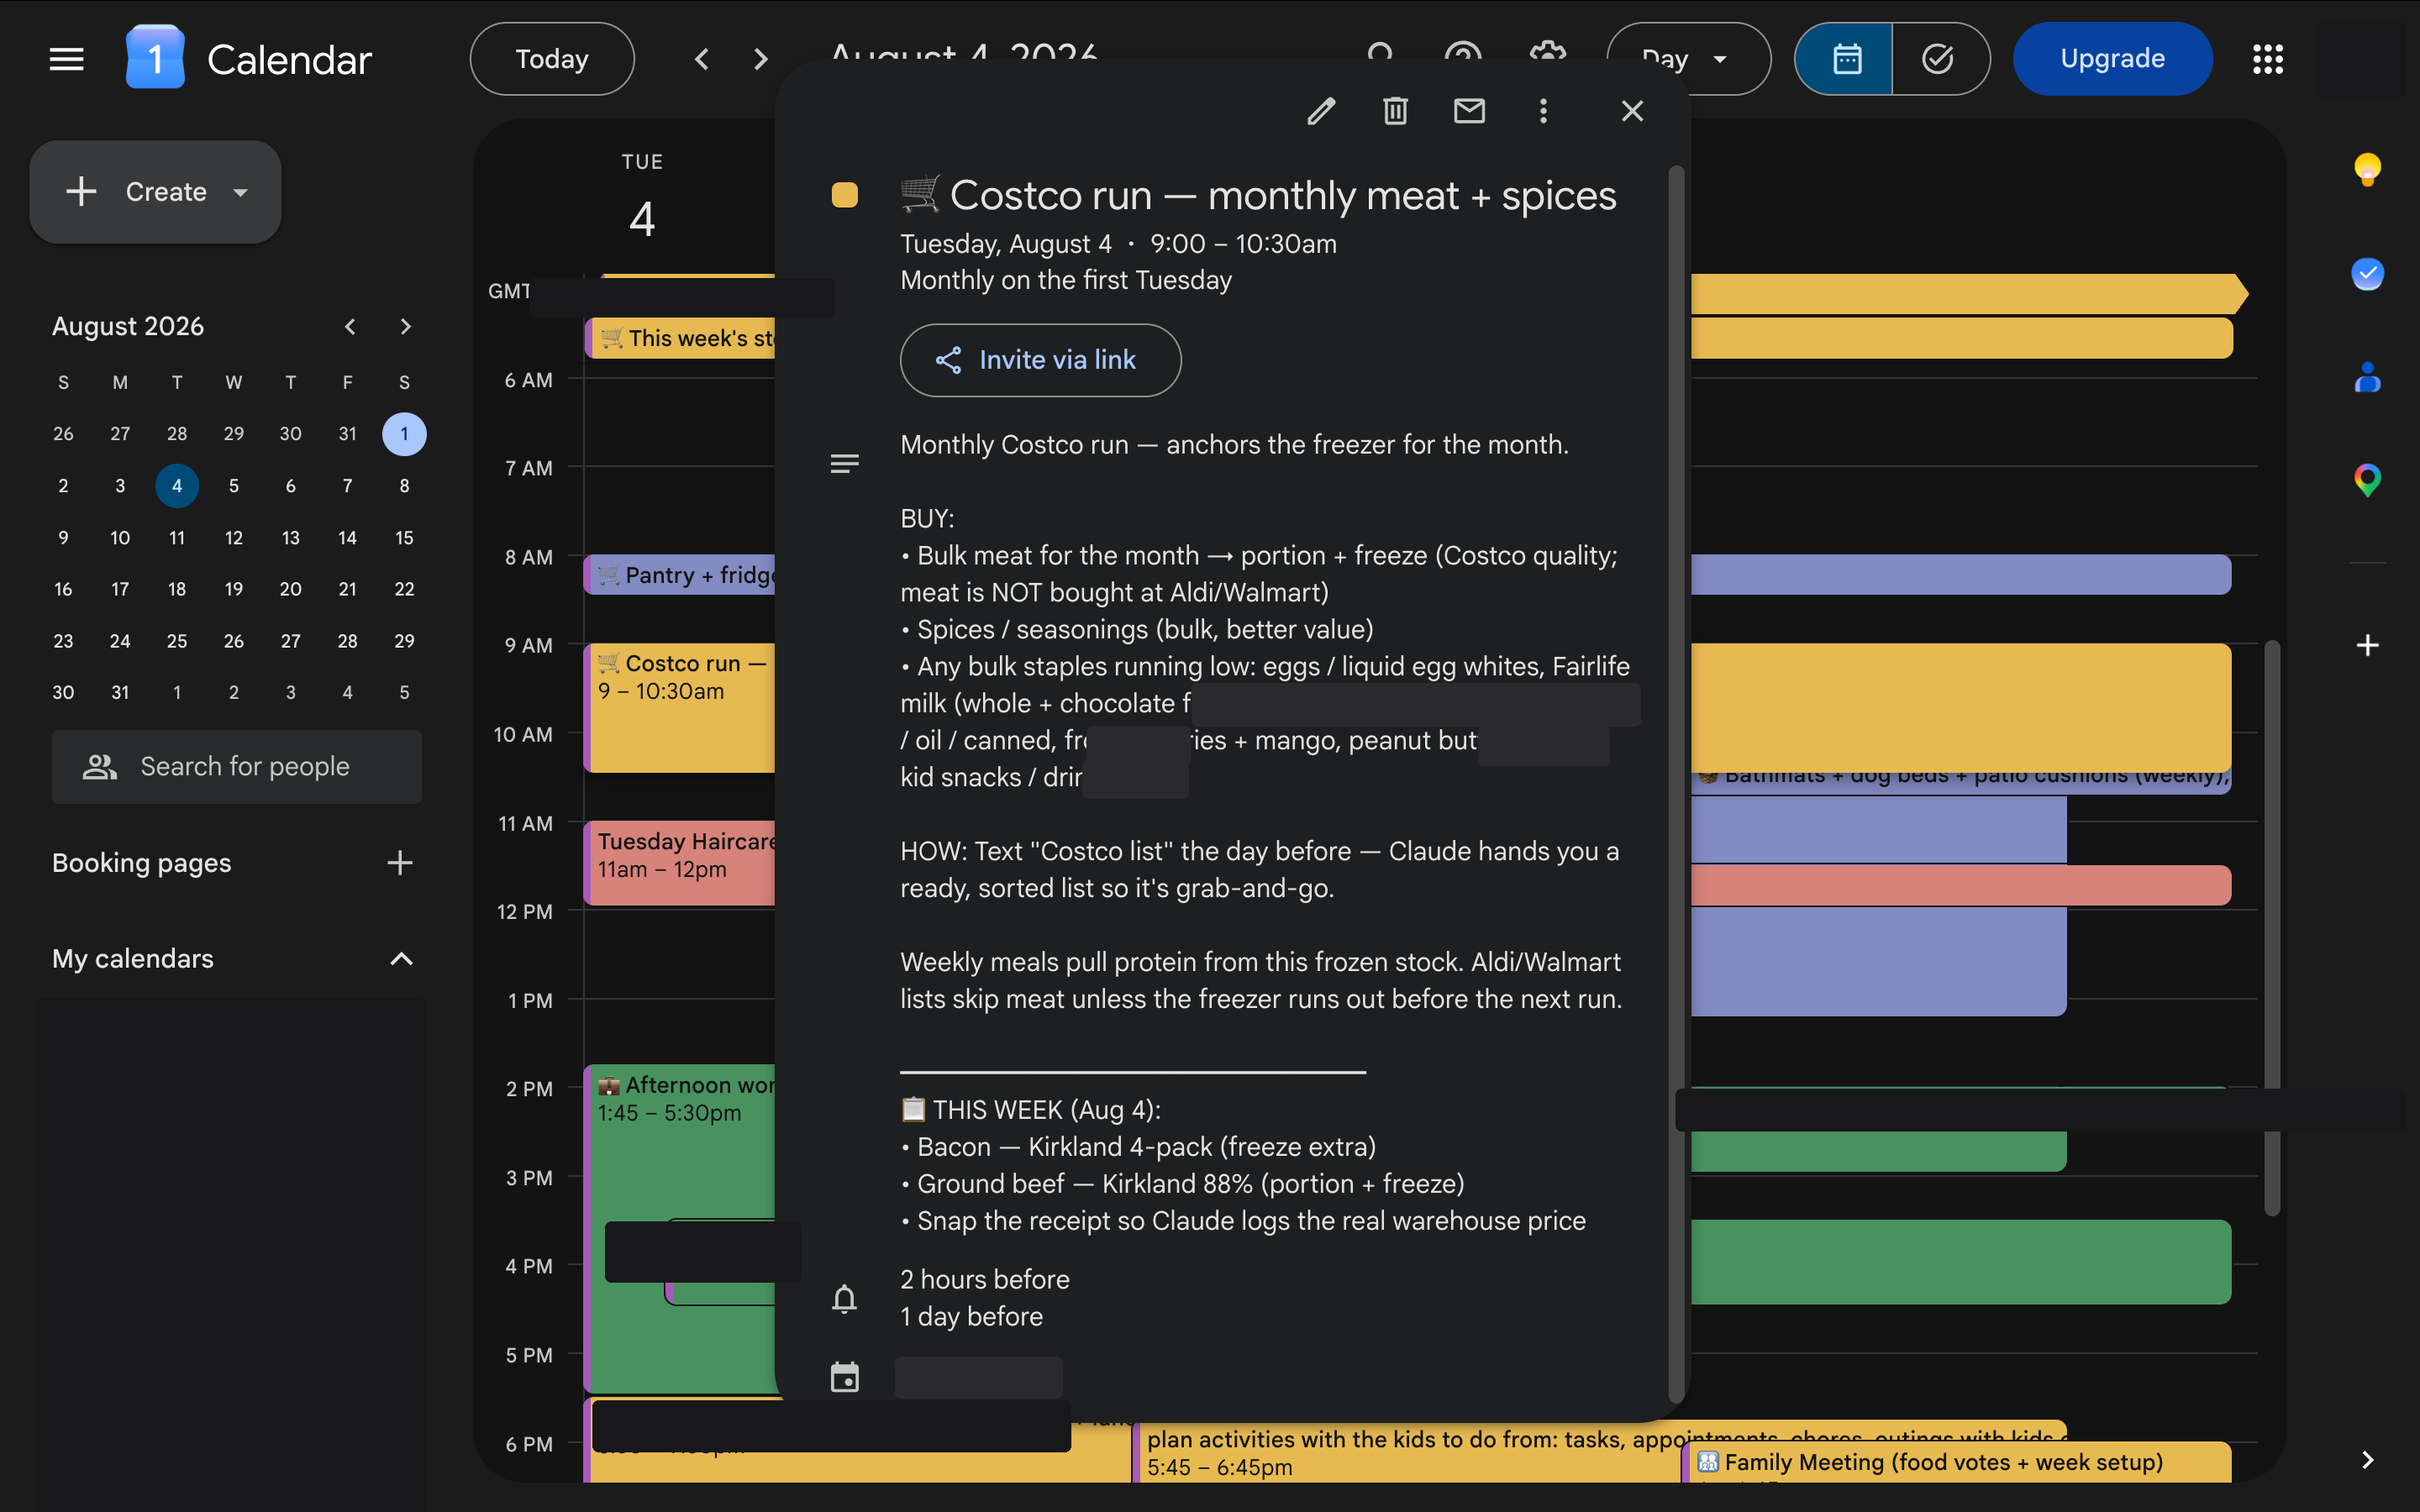Image resolution: width=2420 pixels, height=1512 pixels.
Task: Click the "Monthly on the first Tuesday" text
Action: click(x=1066, y=280)
